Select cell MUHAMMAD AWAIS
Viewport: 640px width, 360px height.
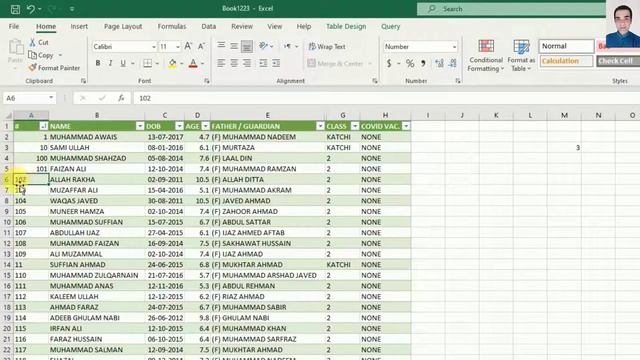[97, 137]
